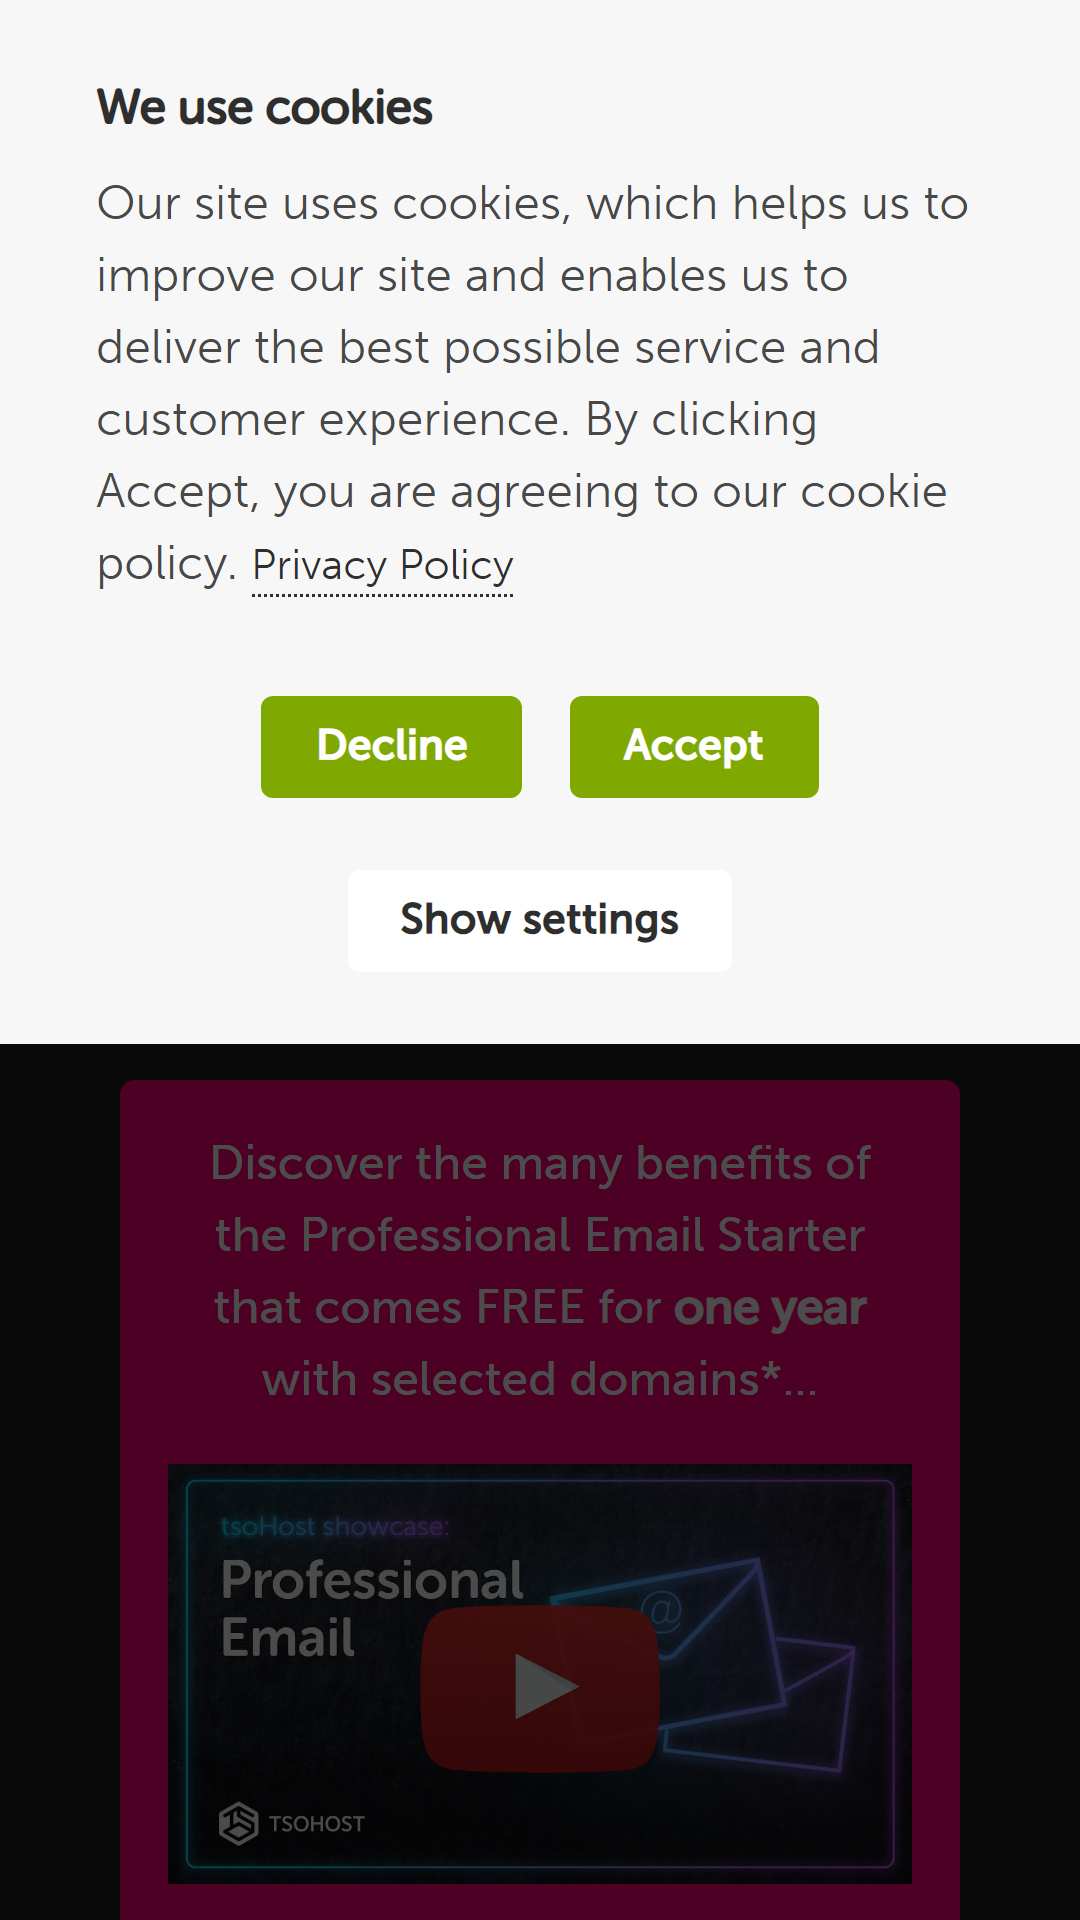Click the bold 'one year' text
Viewport: 1080px width, 1920px height.
pyautogui.click(x=770, y=1308)
